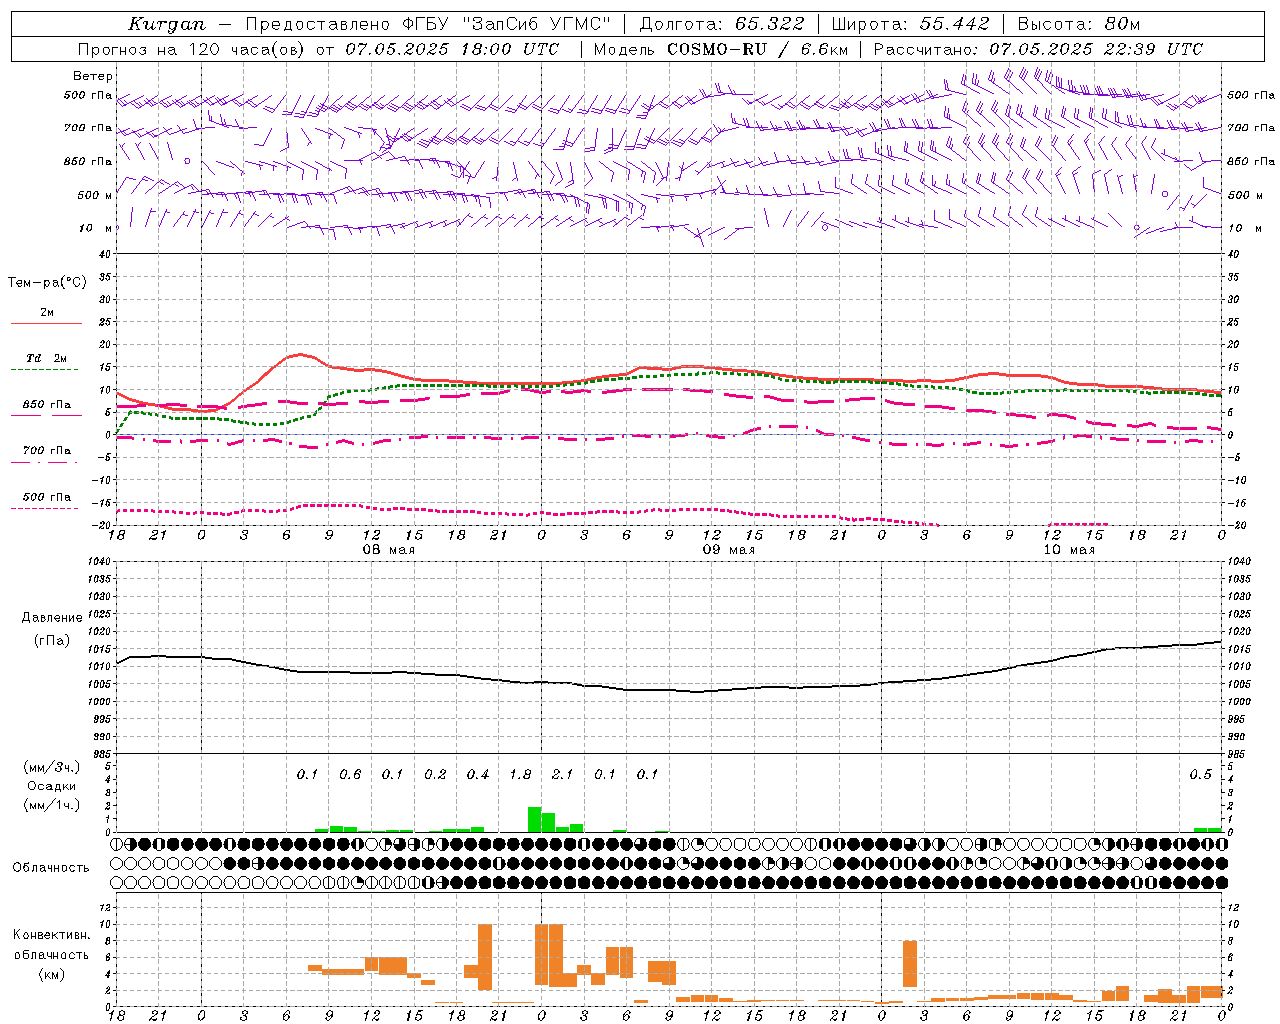Click the "(км)" unit under convective cloudiness
The height and width of the screenshot is (1024, 1280).
[x=51, y=974]
